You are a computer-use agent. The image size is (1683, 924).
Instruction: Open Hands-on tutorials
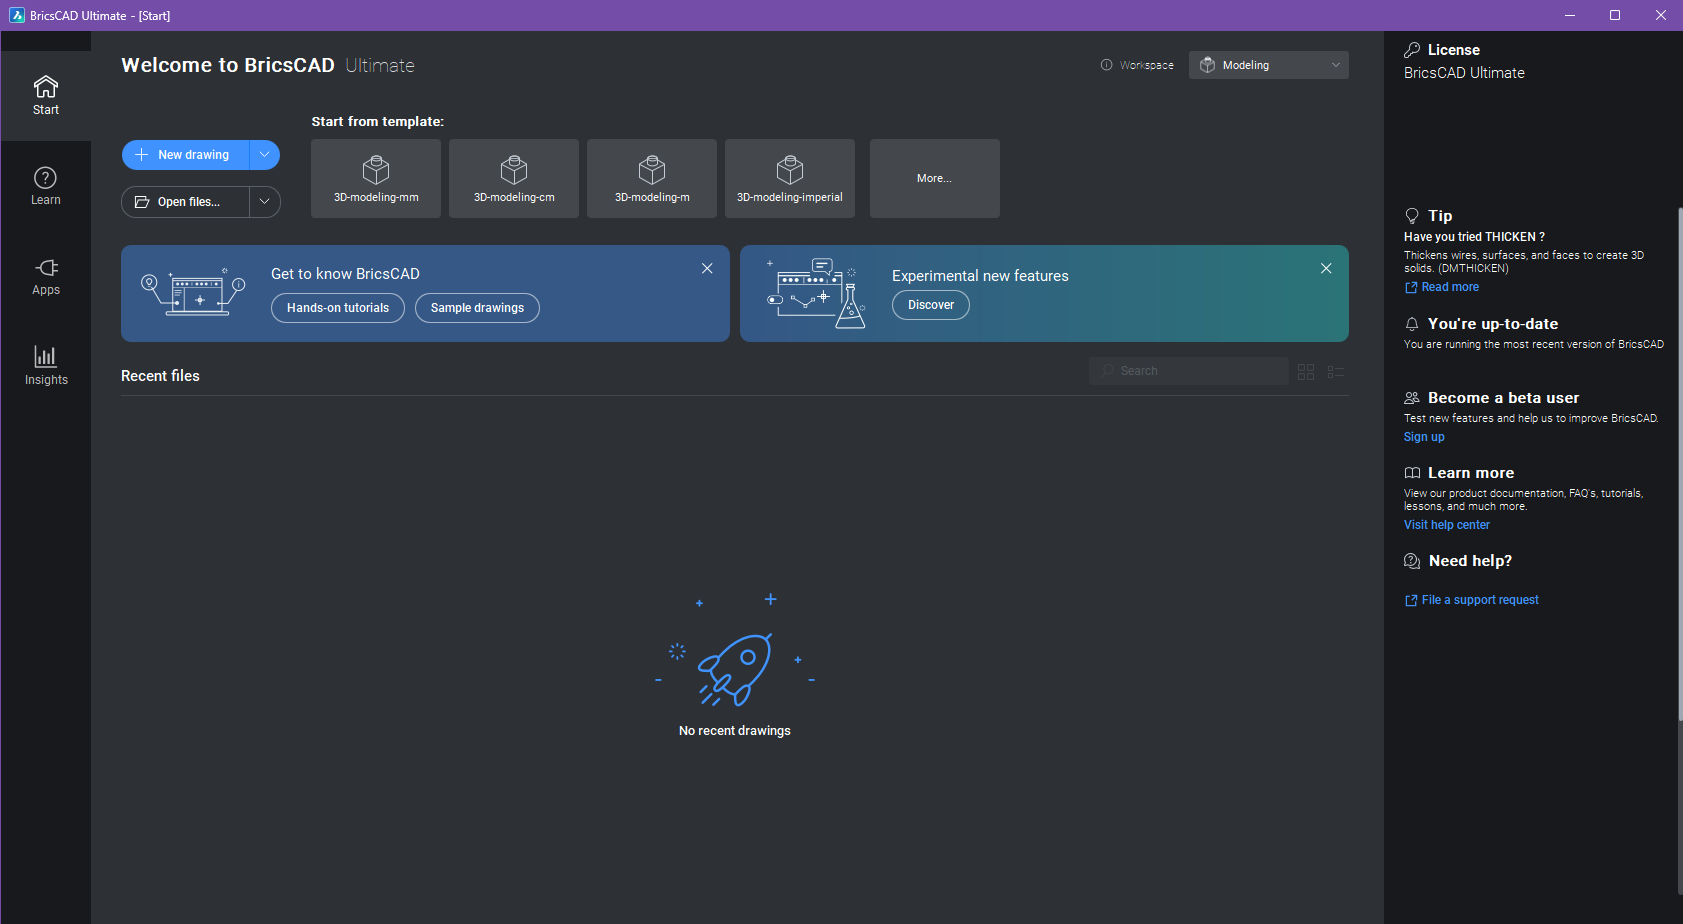tap(338, 308)
